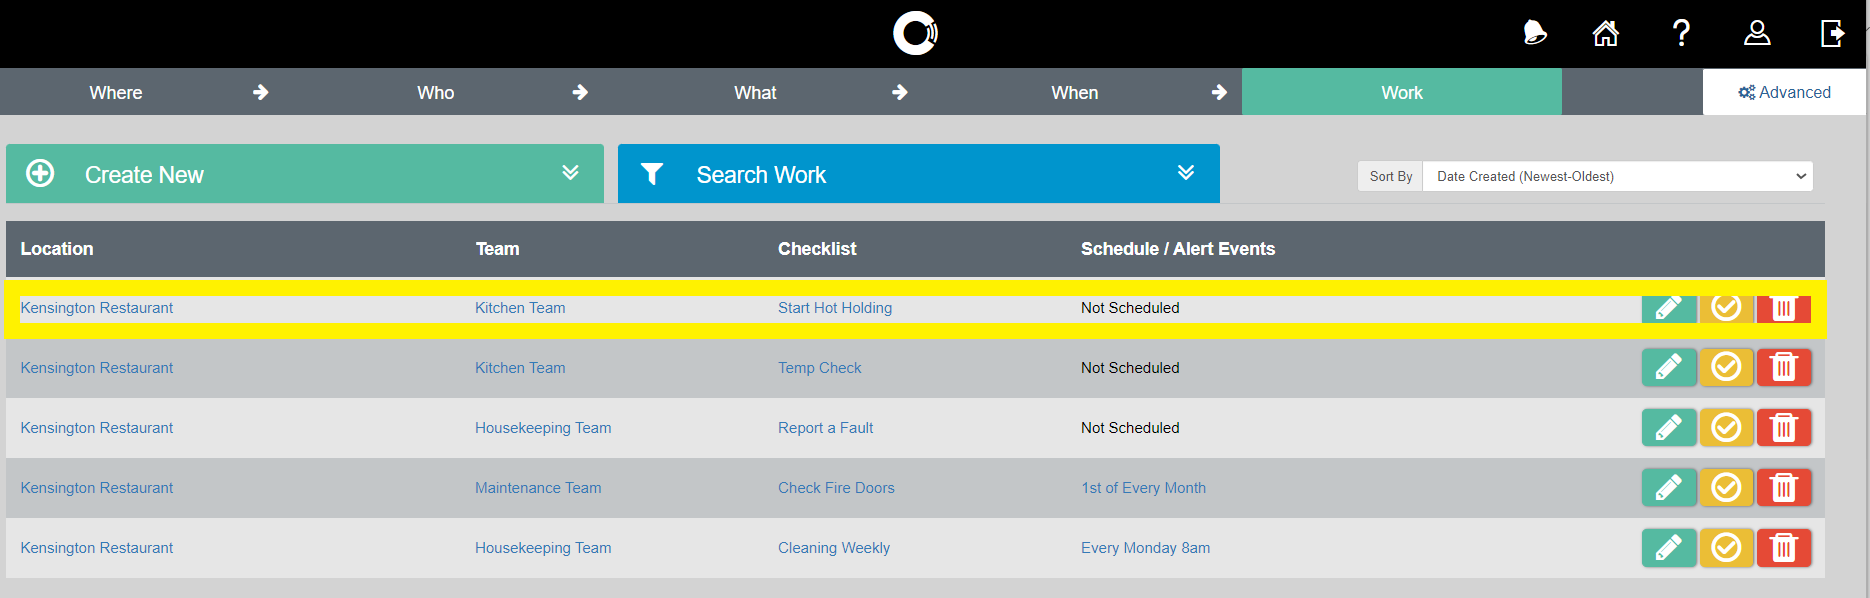This screenshot has height=598, width=1870.
Task: Go to home via house icon
Action: [x=1606, y=33]
